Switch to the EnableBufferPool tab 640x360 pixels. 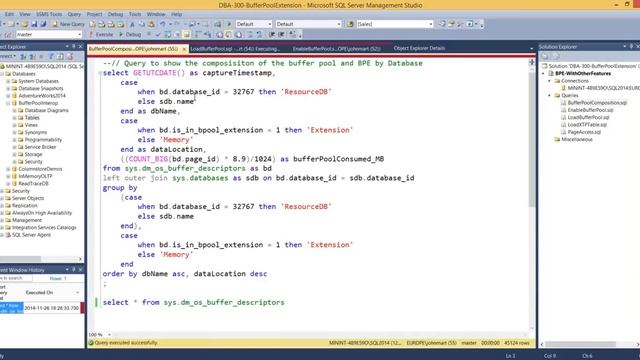pyautogui.click(x=336, y=49)
